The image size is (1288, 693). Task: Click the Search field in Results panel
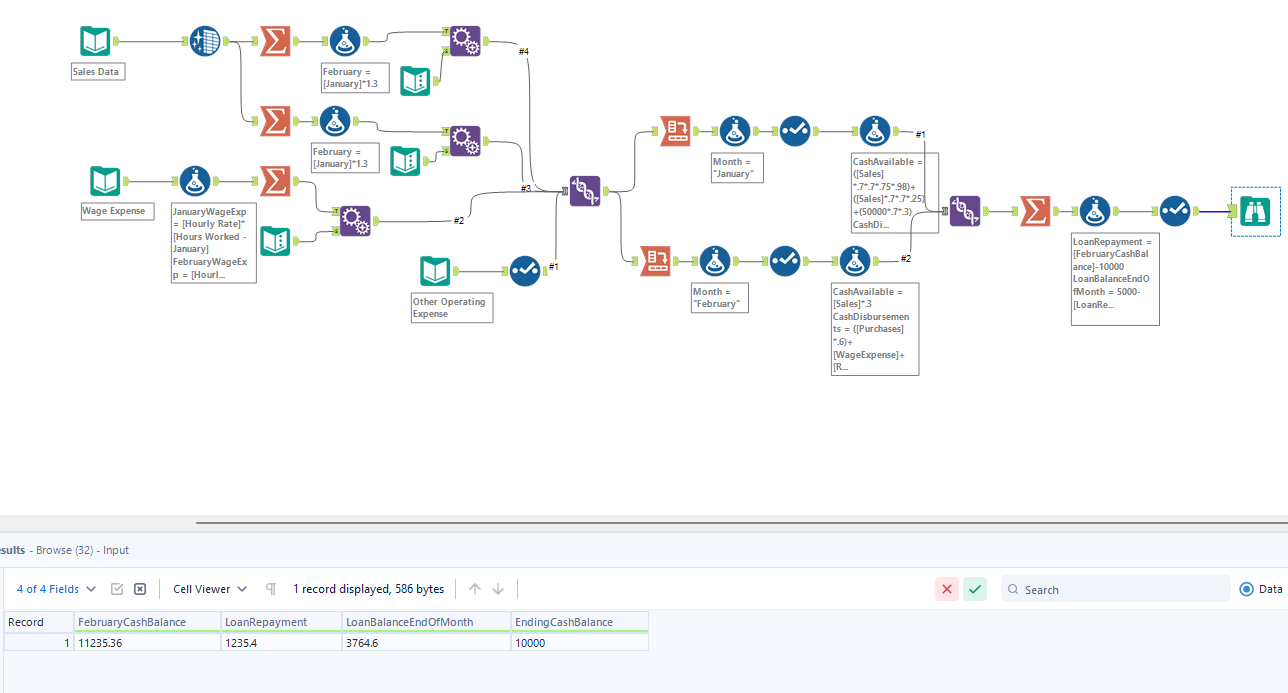pos(1120,589)
